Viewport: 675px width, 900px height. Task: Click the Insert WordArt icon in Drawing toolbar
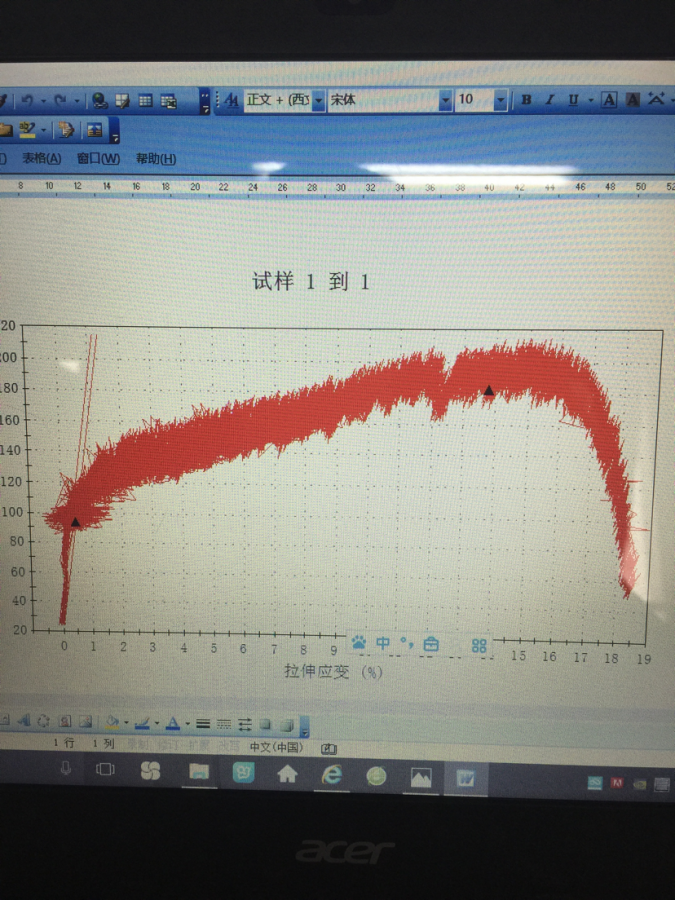(x=24, y=721)
